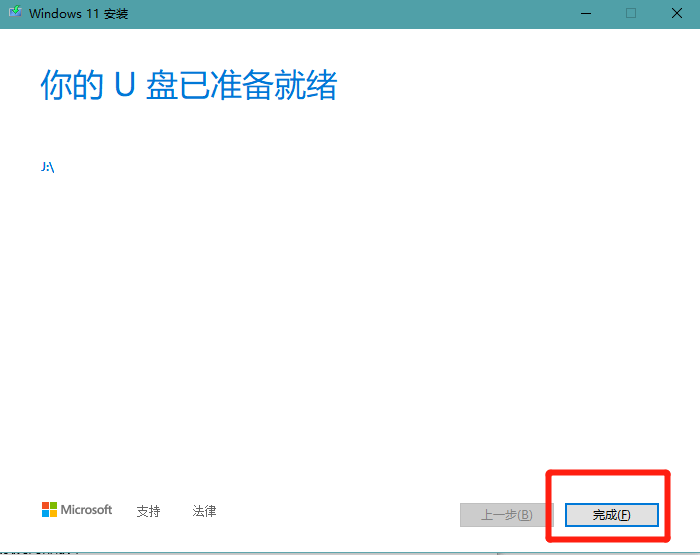Click the four-color Microsoft logo squares
The image size is (700, 555).
pos(49,510)
